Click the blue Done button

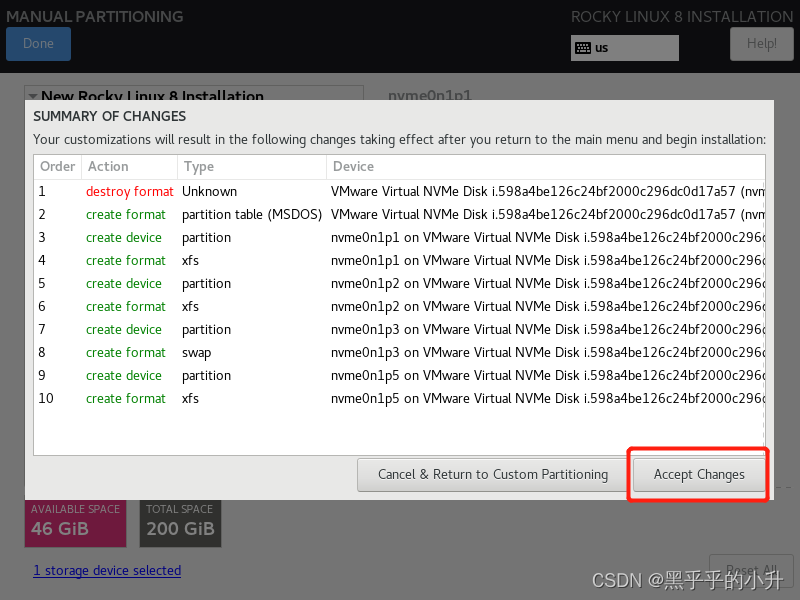click(38, 44)
